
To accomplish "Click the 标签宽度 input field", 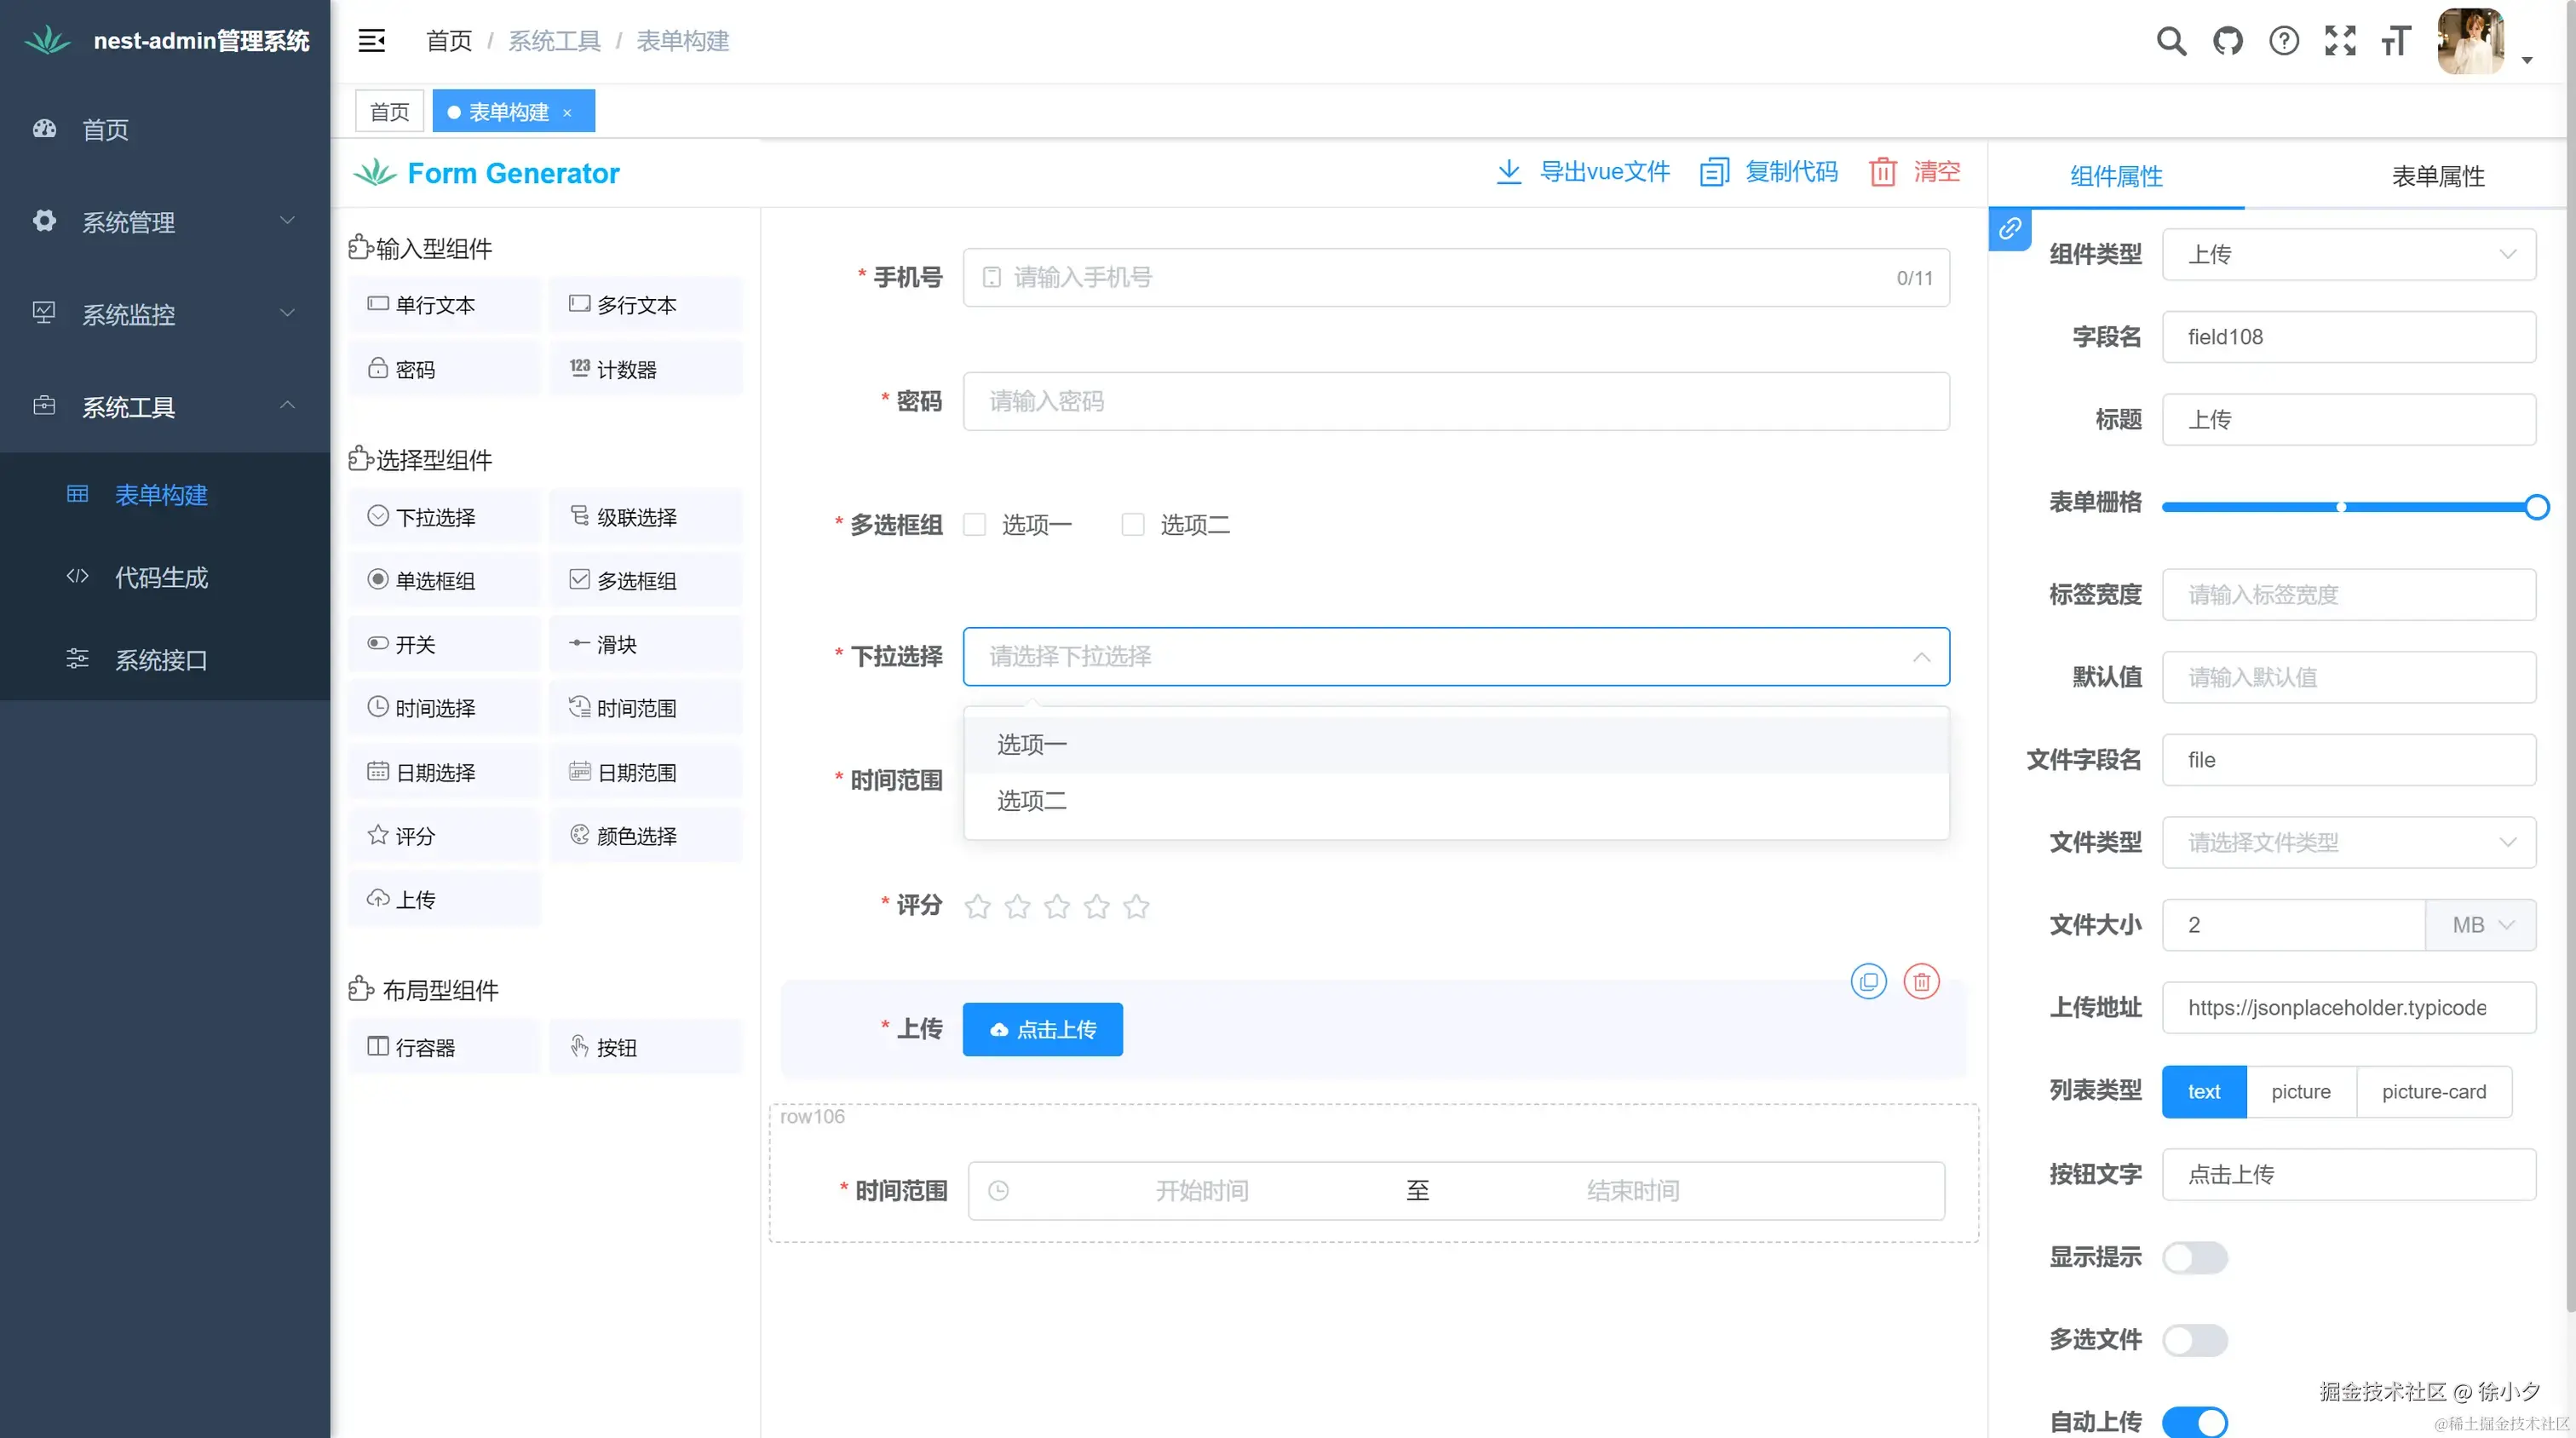I will [2348, 595].
